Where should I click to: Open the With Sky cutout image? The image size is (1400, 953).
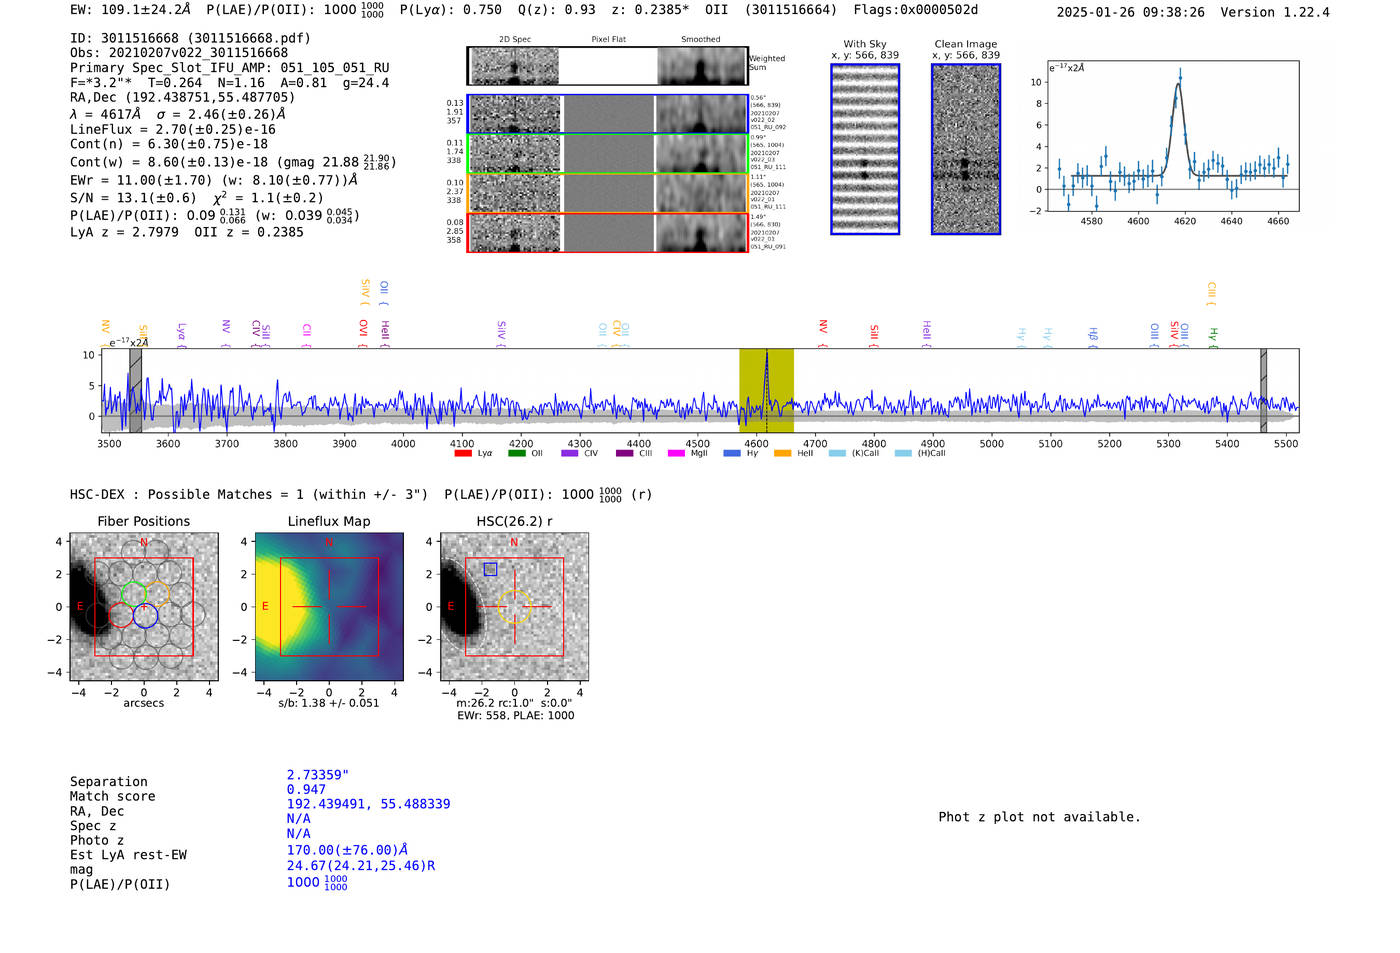(865, 149)
